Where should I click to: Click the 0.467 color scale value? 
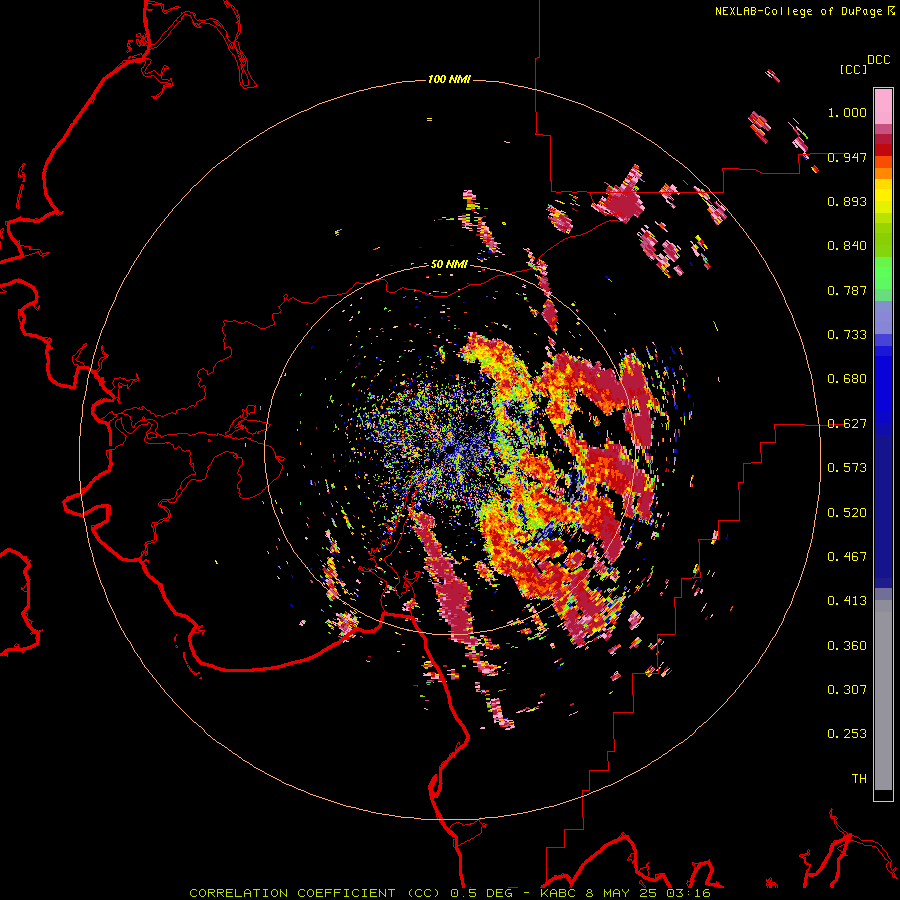[847, 557]
